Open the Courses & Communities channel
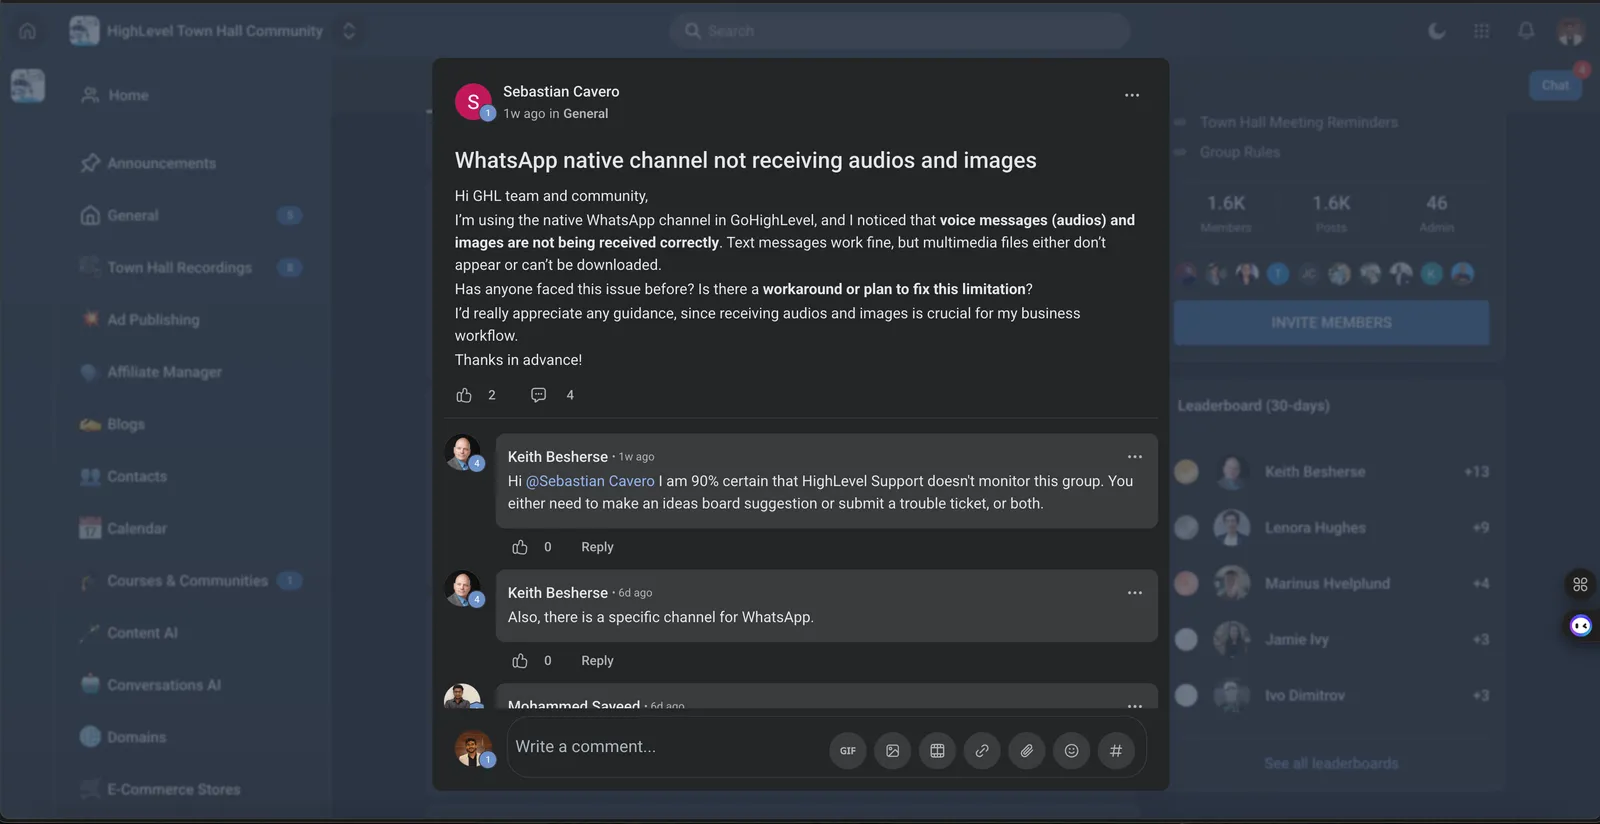 coord(190,581)
